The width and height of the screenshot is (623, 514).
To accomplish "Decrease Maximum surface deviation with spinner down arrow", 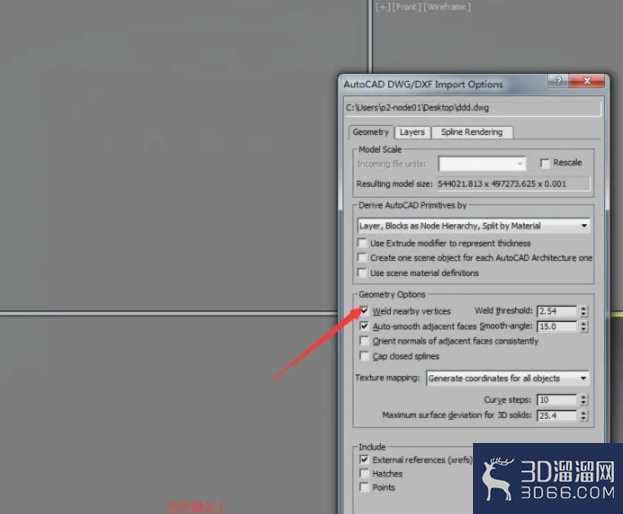I will pos(583,419).
